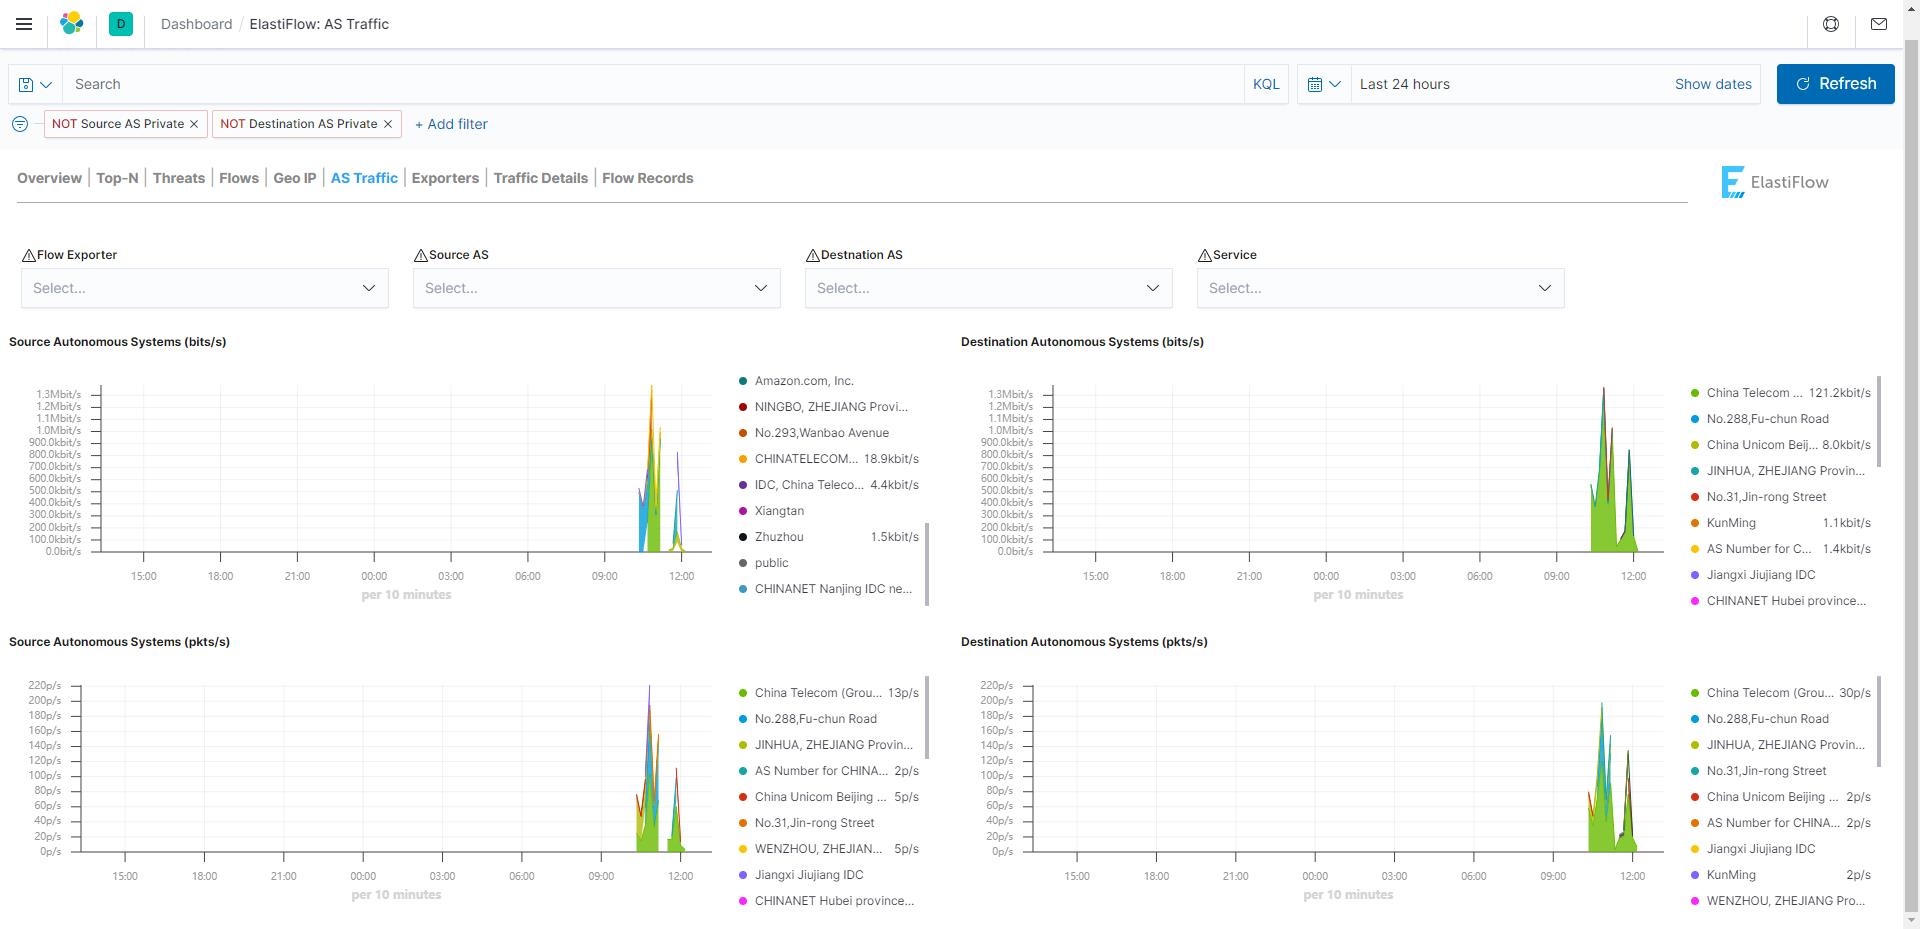The image size is (1920, 929).
Task: Click China Telecom 121.2kbit/s legend entry
Action: point(1781,393)
